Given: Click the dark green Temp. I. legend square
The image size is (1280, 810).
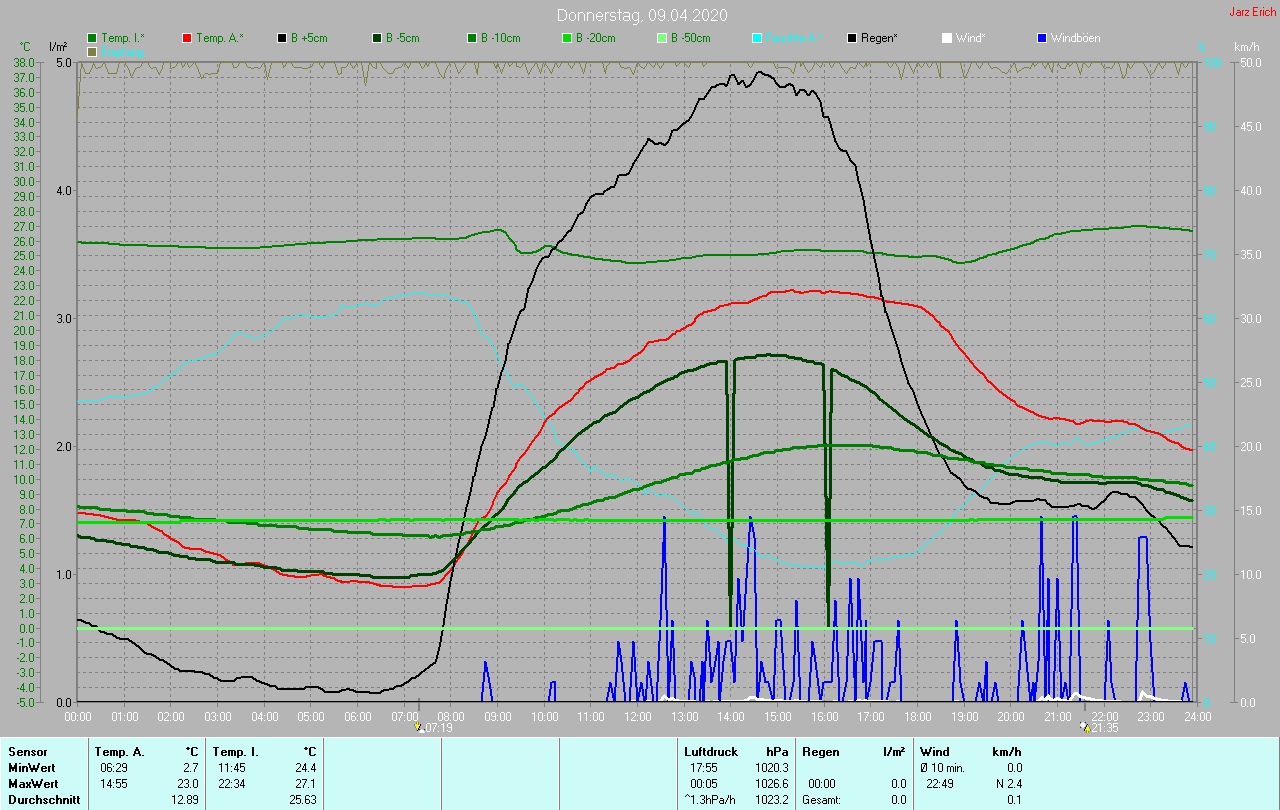Looking at the screenshot, I should pyautogui.click(x=93, y=38).
